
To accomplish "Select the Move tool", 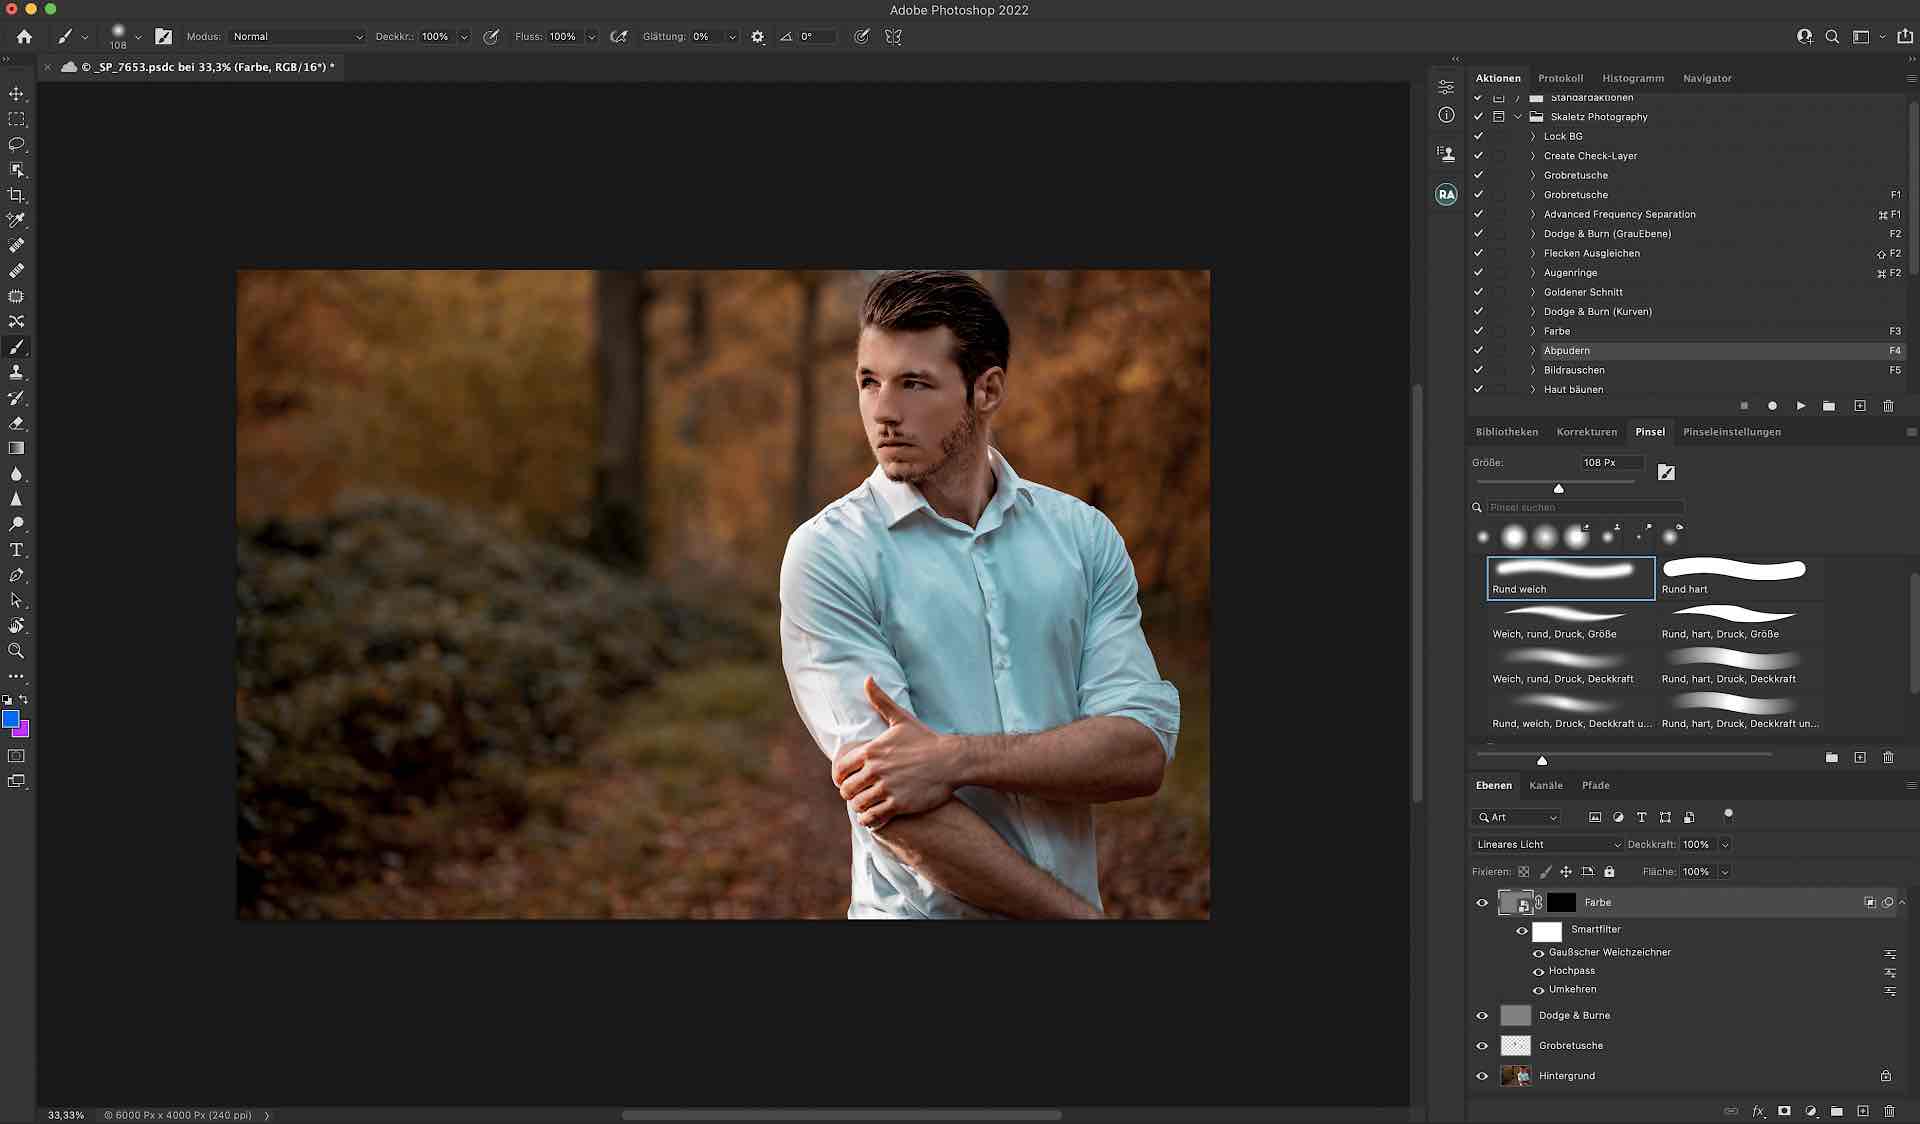I will coord(16,94).
